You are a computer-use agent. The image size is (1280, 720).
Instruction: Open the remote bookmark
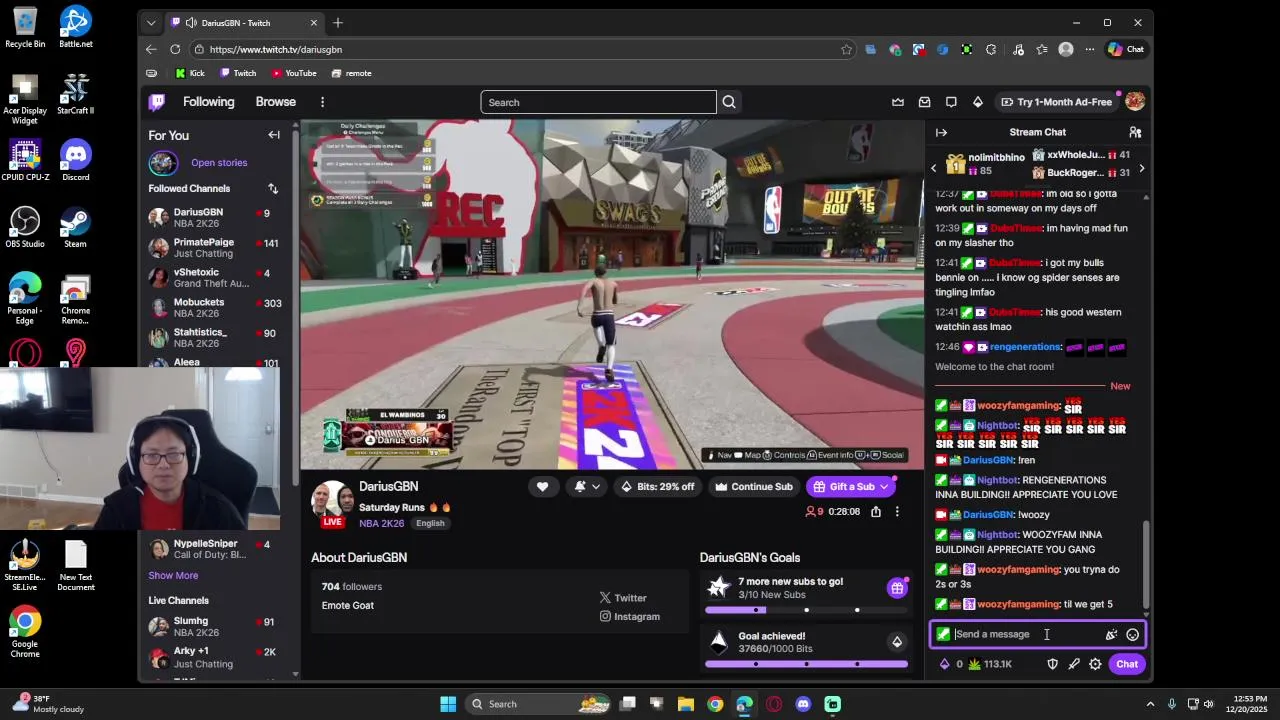point(351,73)
